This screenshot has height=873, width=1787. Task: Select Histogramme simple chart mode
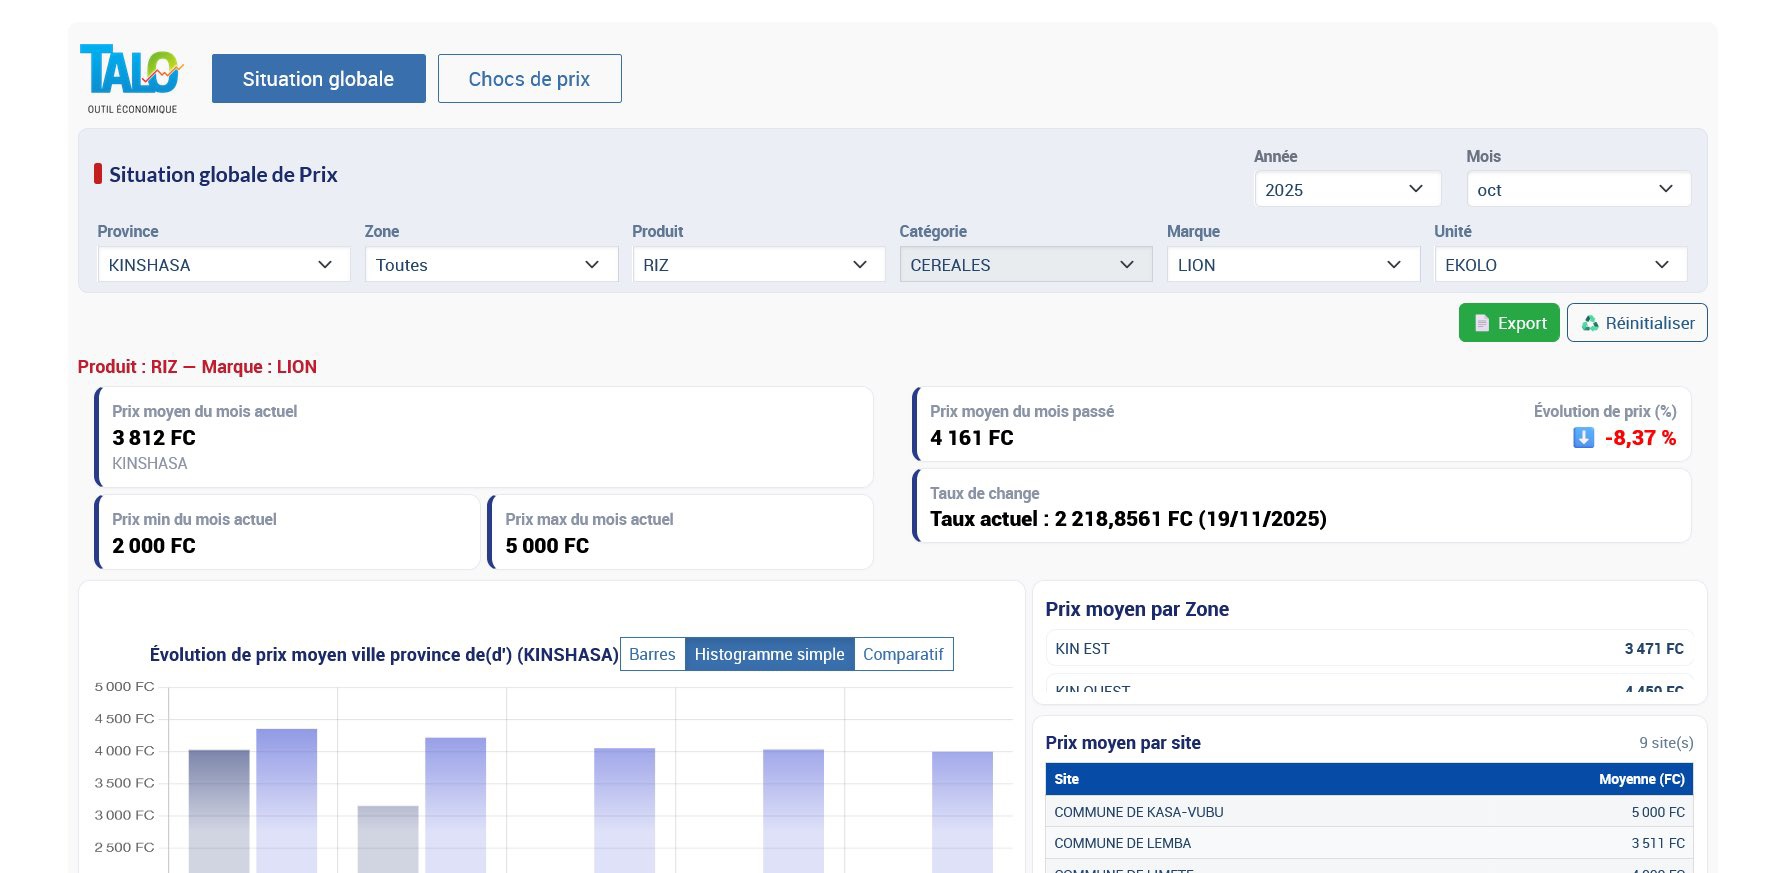(x=769, y=654)
